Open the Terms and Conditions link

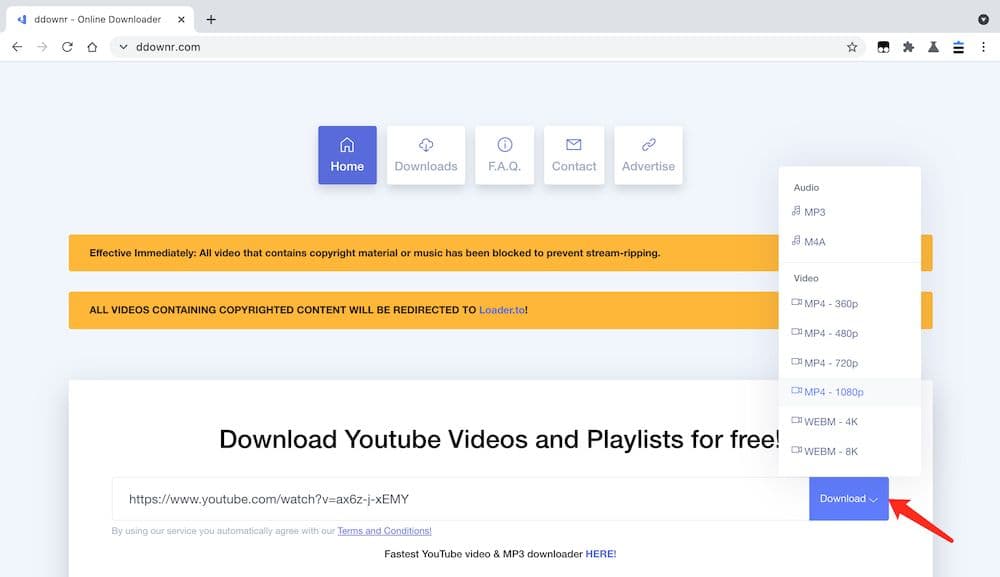(x=385, y=531)
